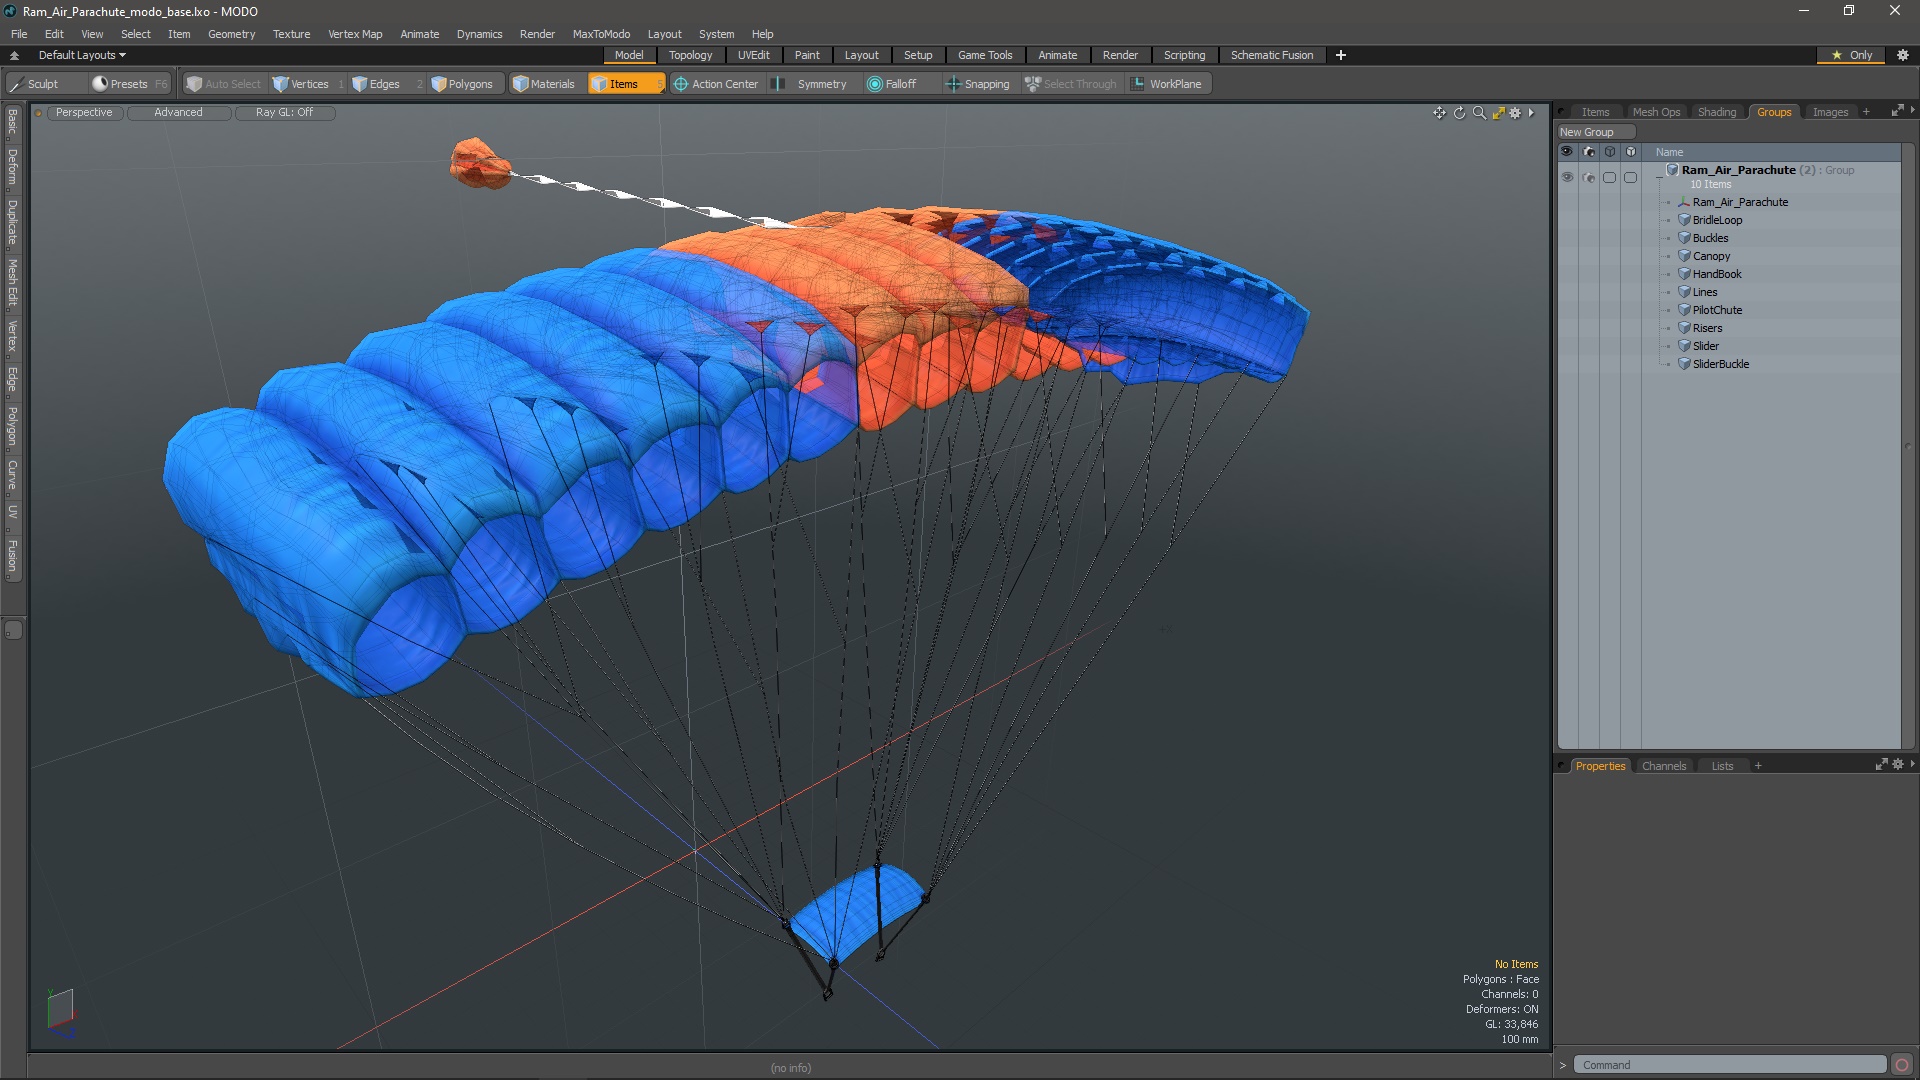Toggle render camera icon for Ram_Air_Parachute group
This screenshot has height=1080, width=1920.
[1589, 177]
